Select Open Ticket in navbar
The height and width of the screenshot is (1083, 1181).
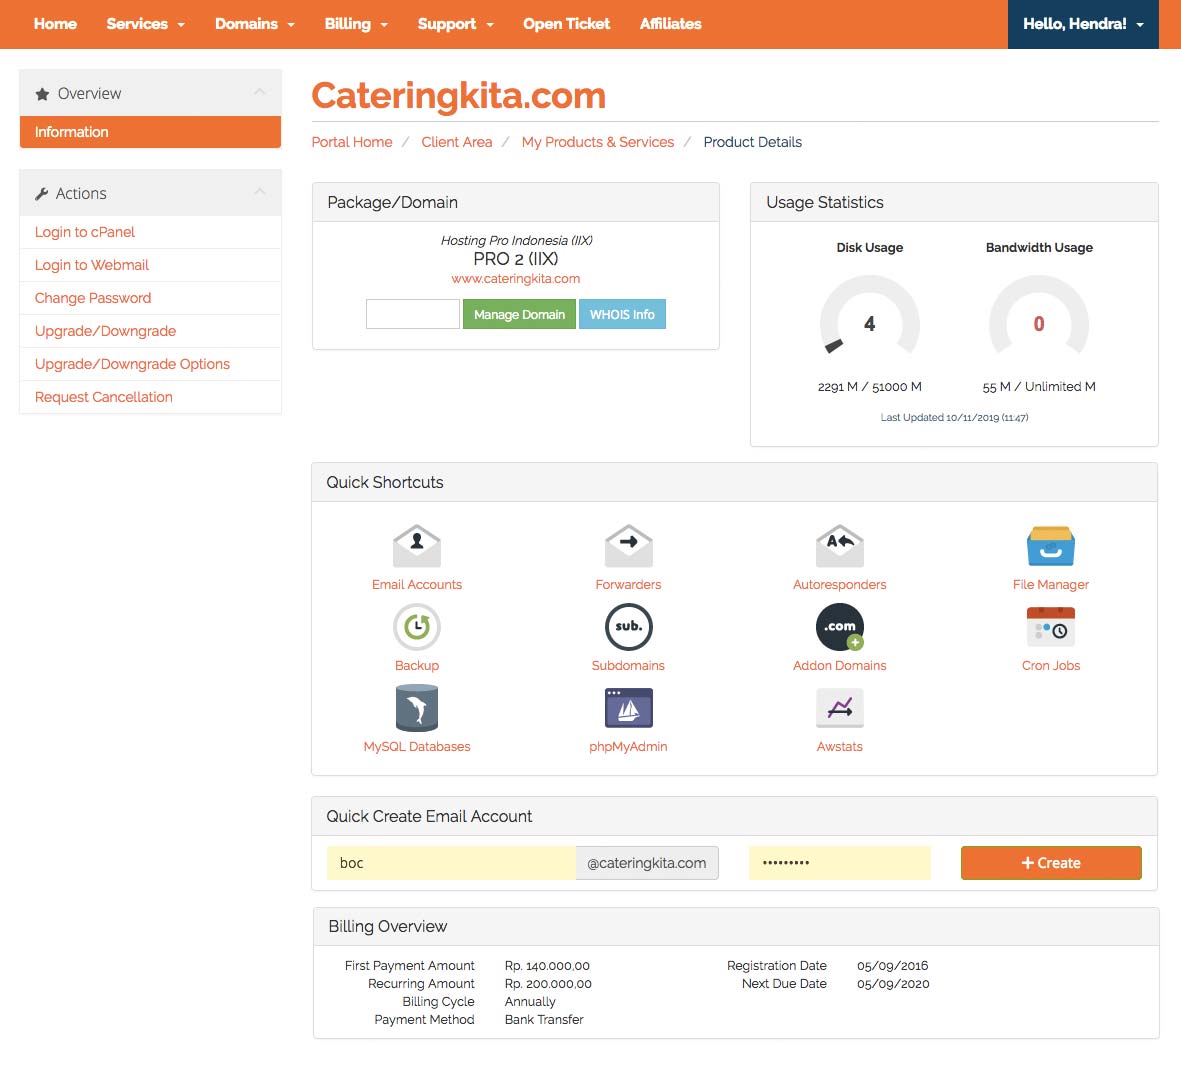coord(566,24)
